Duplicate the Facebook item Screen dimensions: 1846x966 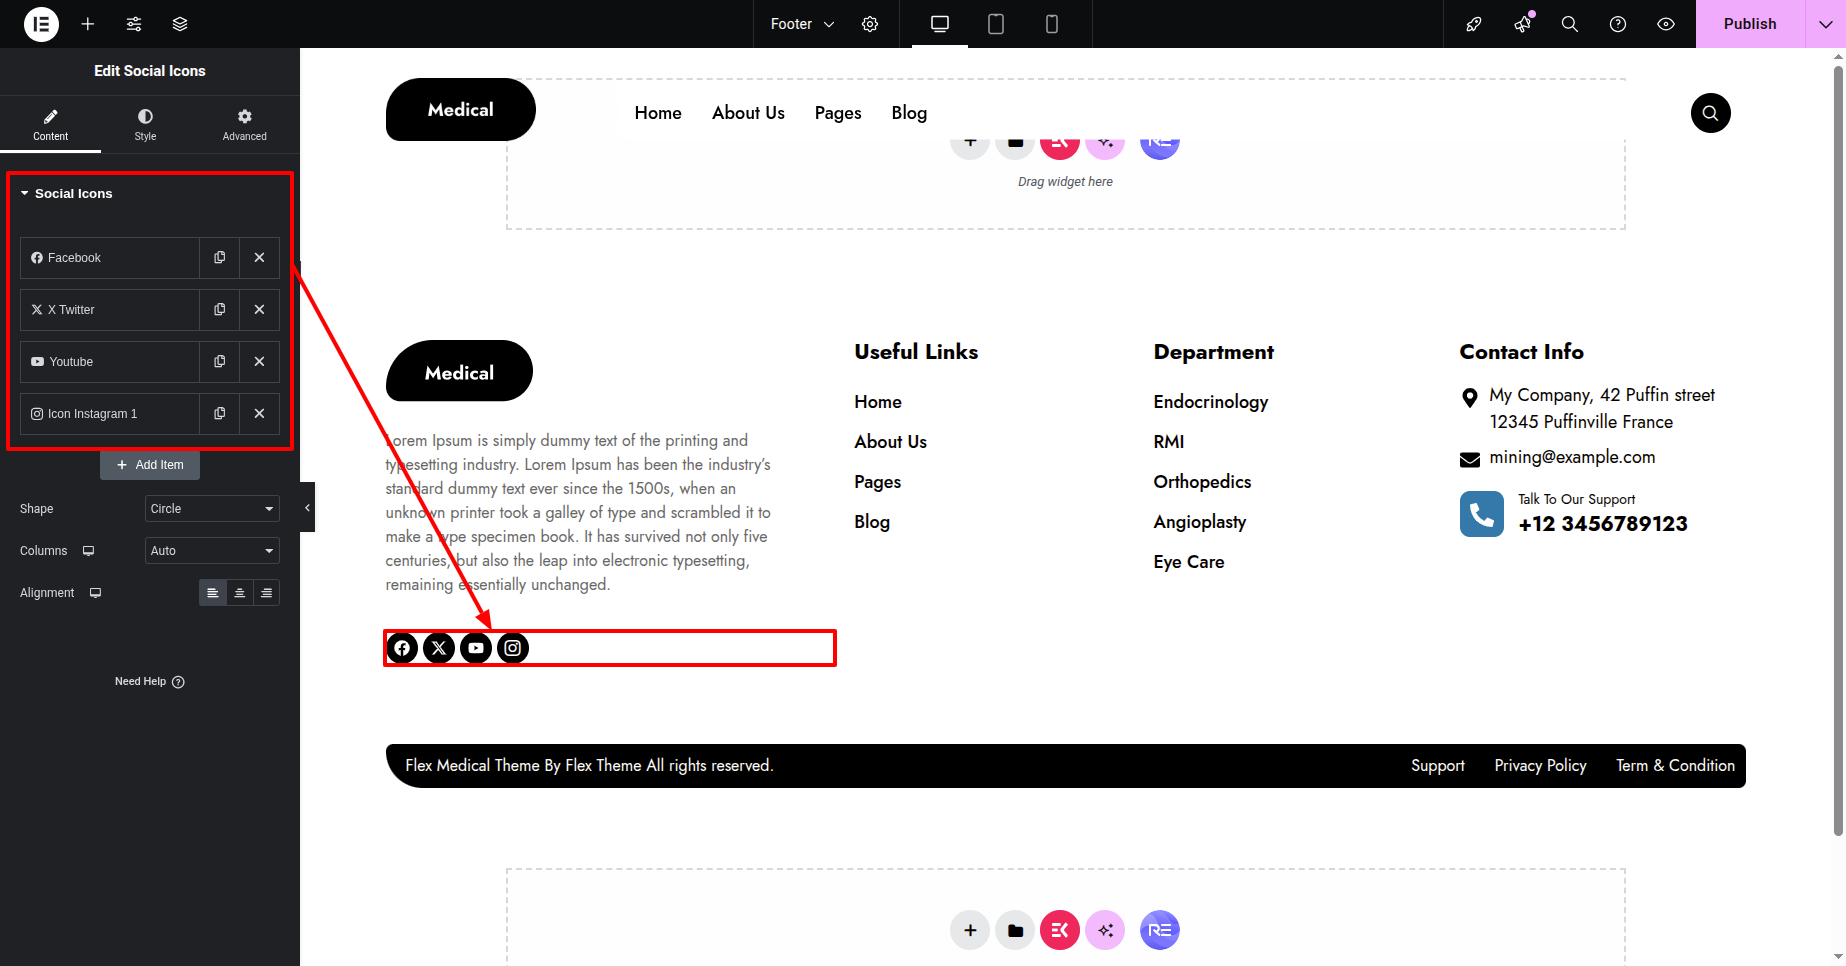click(220, 258)
